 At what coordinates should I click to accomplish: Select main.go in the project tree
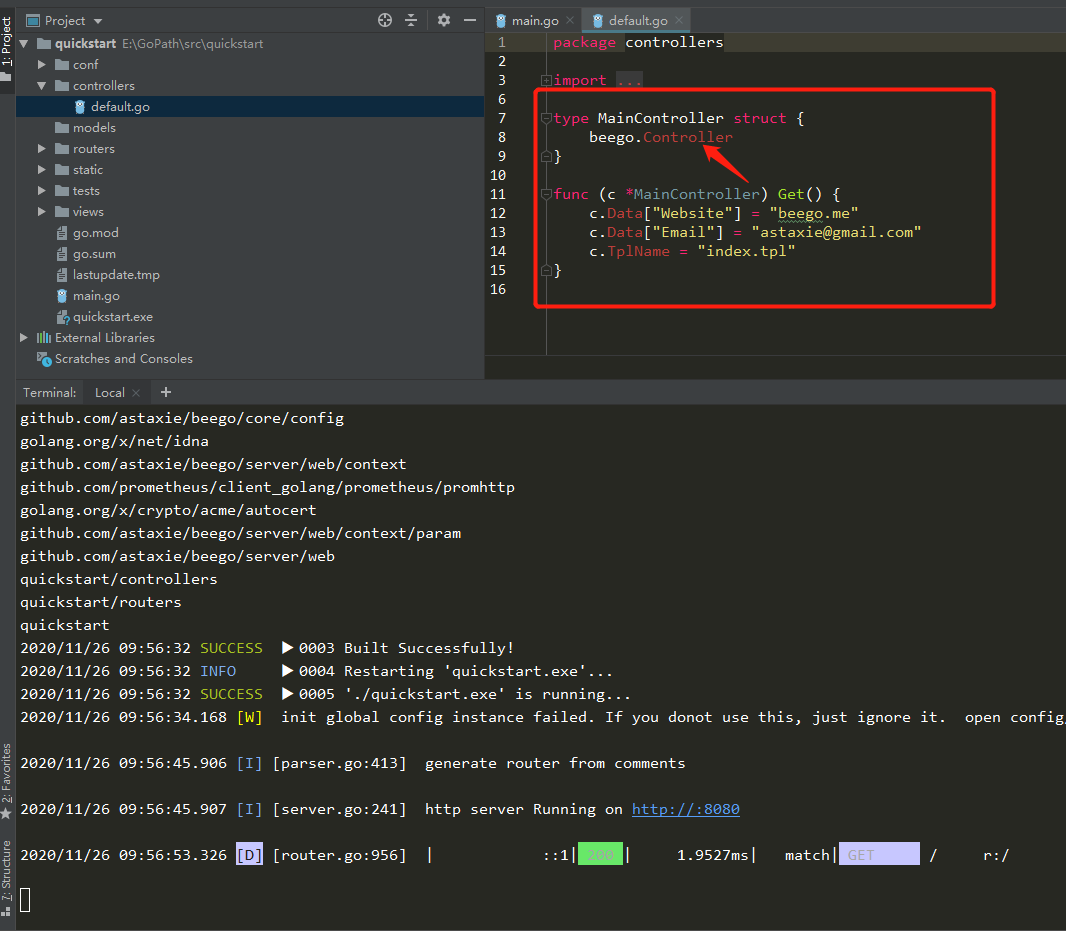click(x=96, y=297)
